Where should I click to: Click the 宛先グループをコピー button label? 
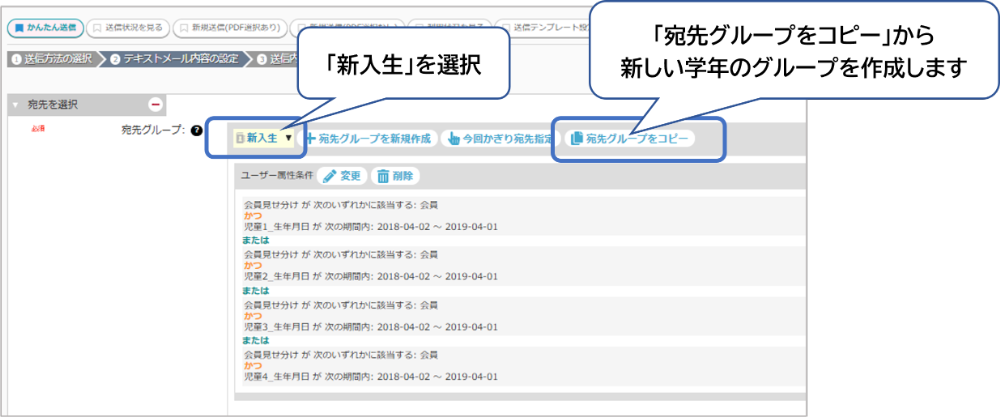[637, 139]
